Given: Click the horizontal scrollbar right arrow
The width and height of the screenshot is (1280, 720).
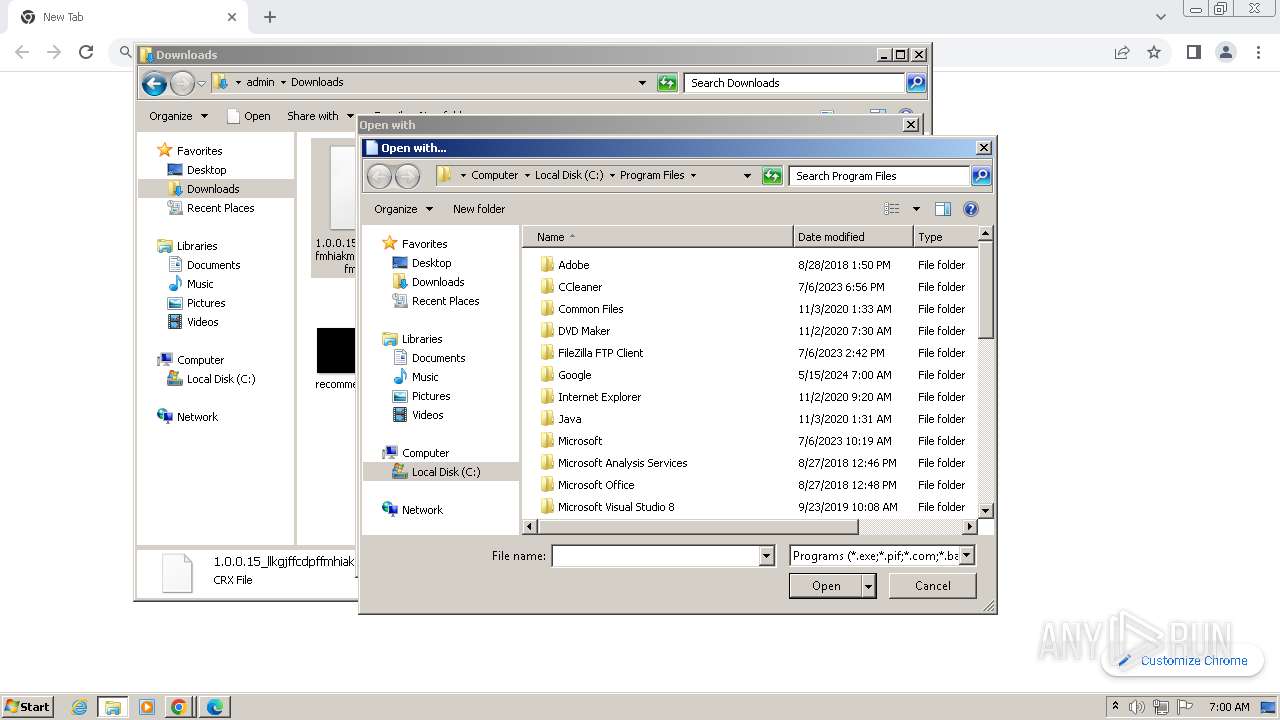Looking at the screenshot, I should pyautogui.click(x=969, y=526).
